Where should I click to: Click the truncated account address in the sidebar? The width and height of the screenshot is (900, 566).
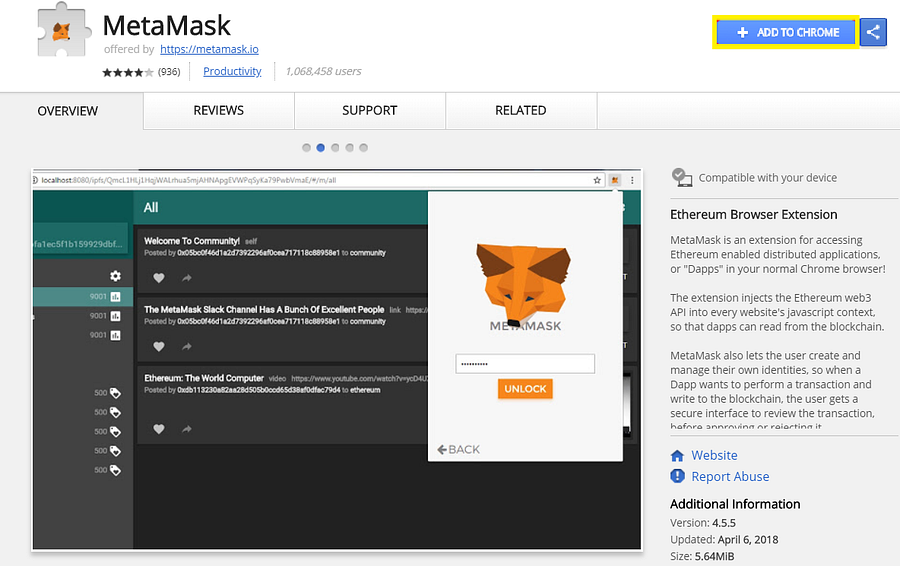(x=78, y=244)
